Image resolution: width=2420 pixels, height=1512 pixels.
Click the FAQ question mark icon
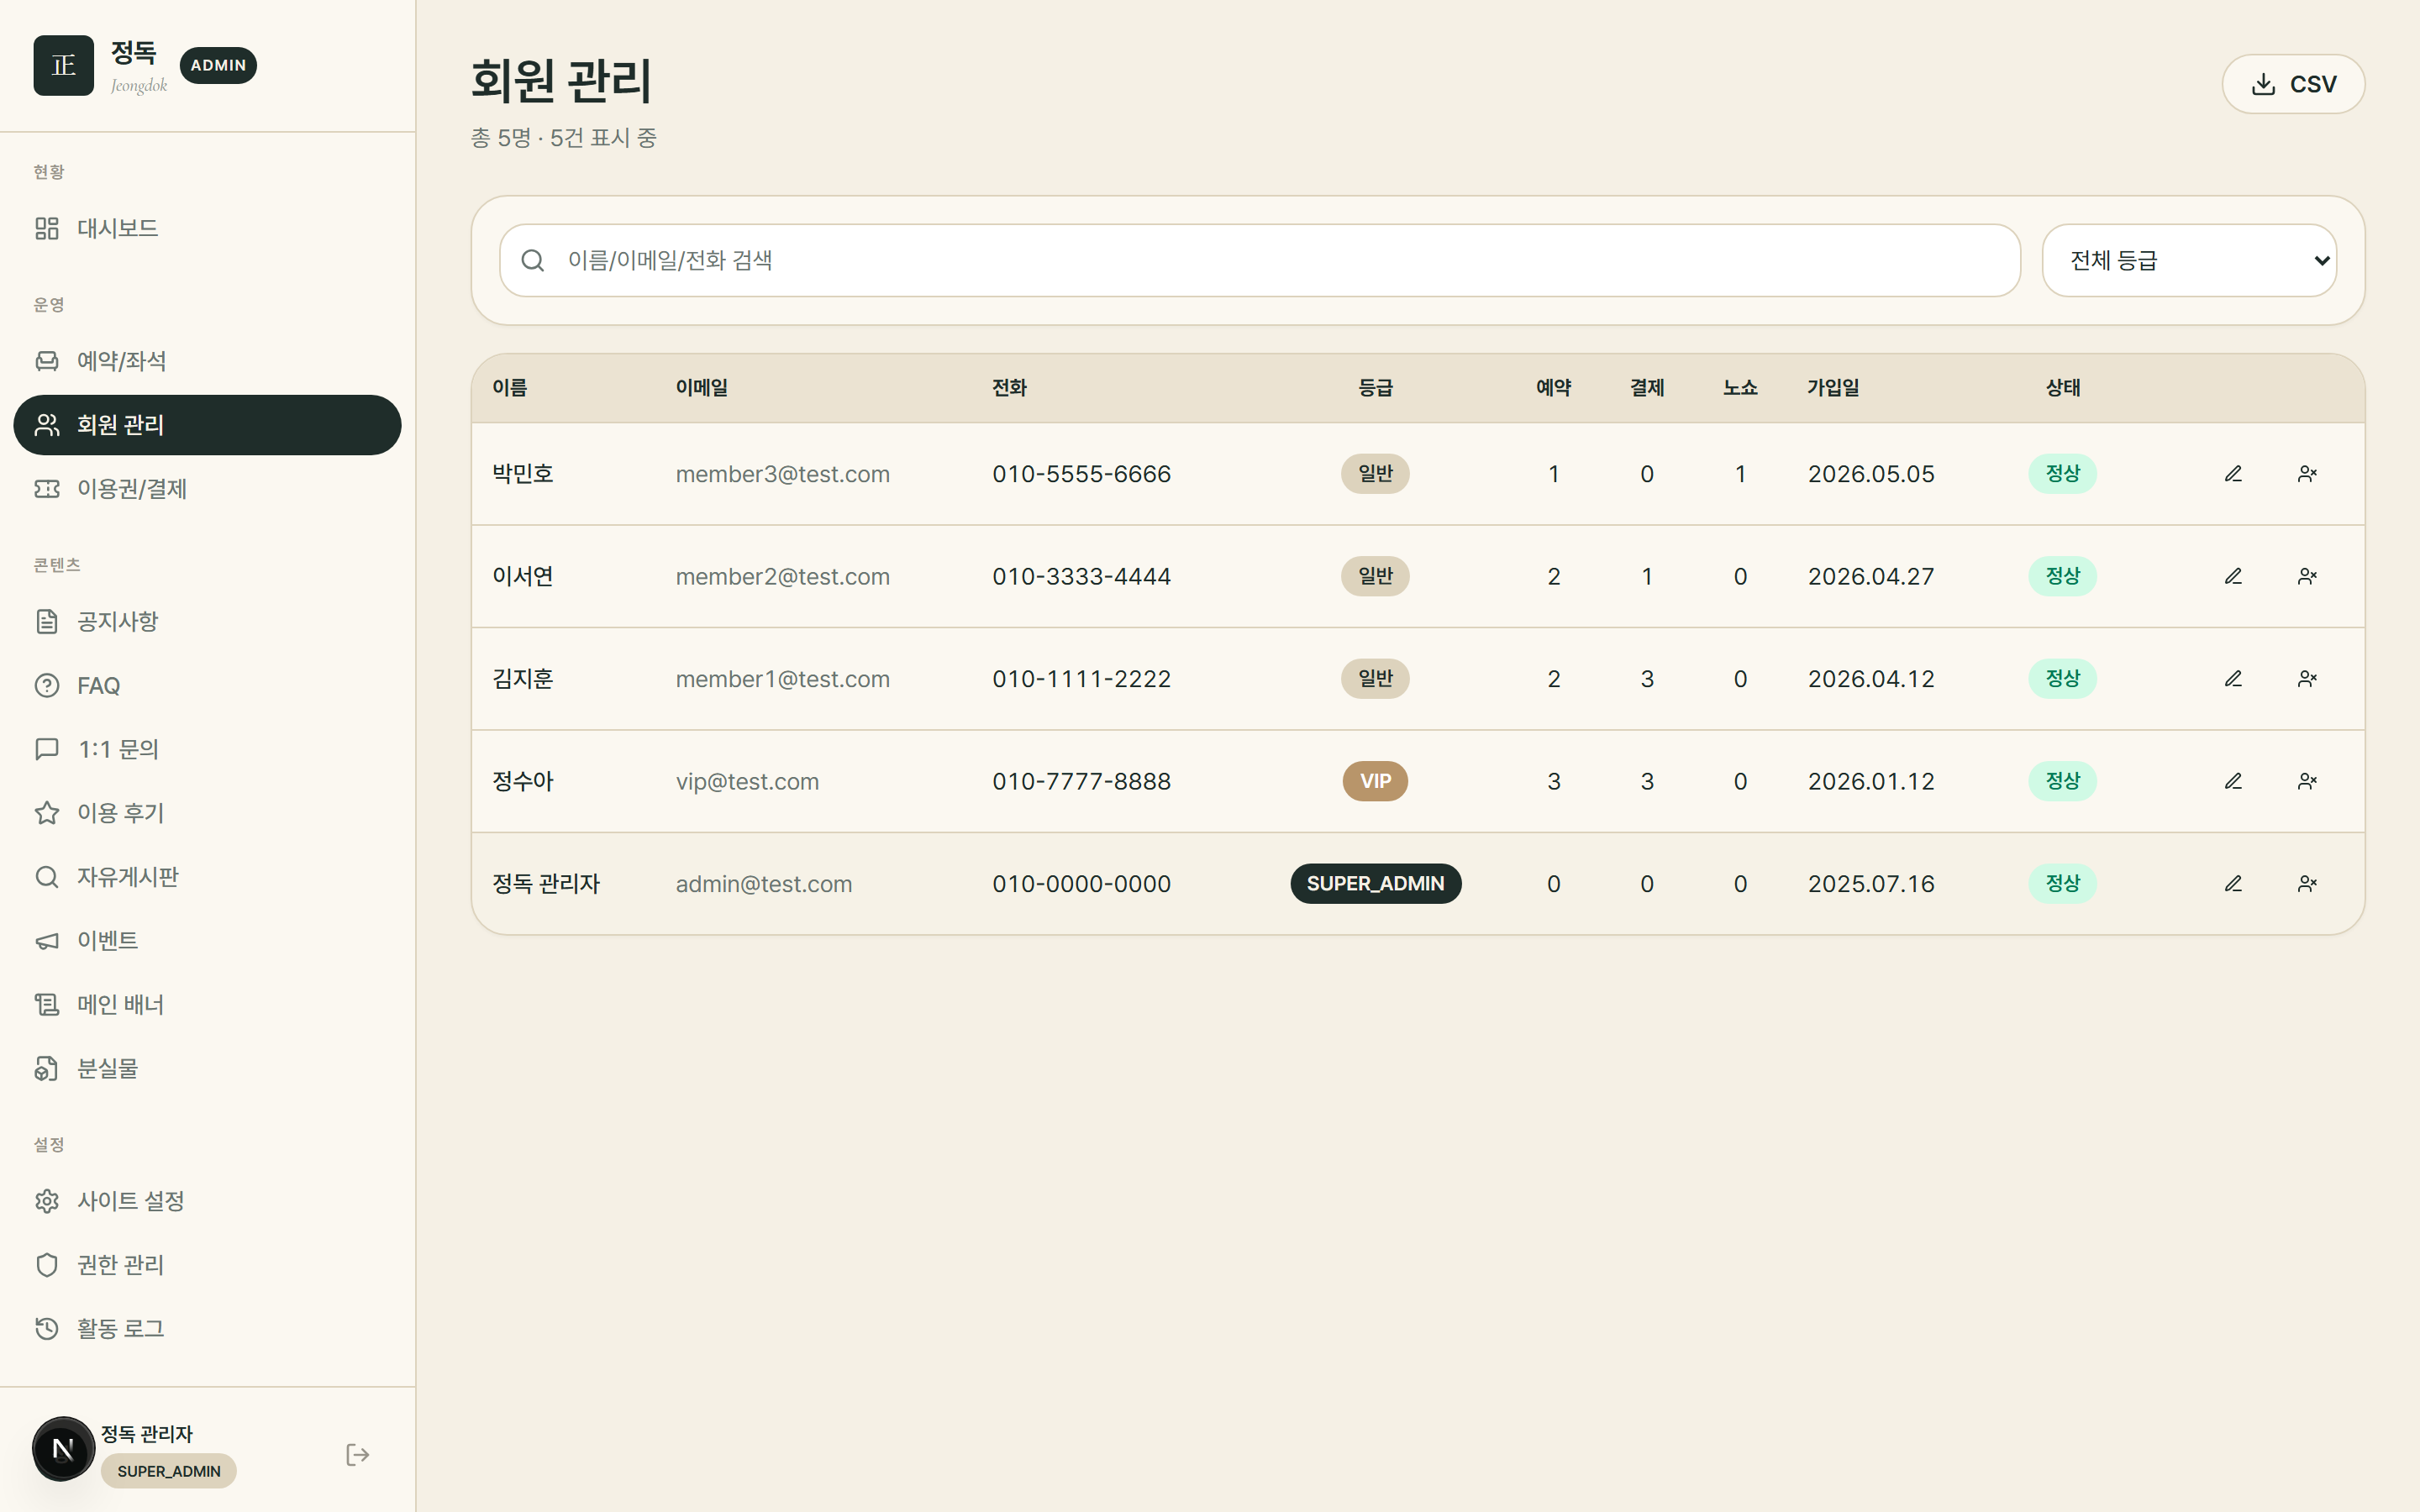(47, 686)
